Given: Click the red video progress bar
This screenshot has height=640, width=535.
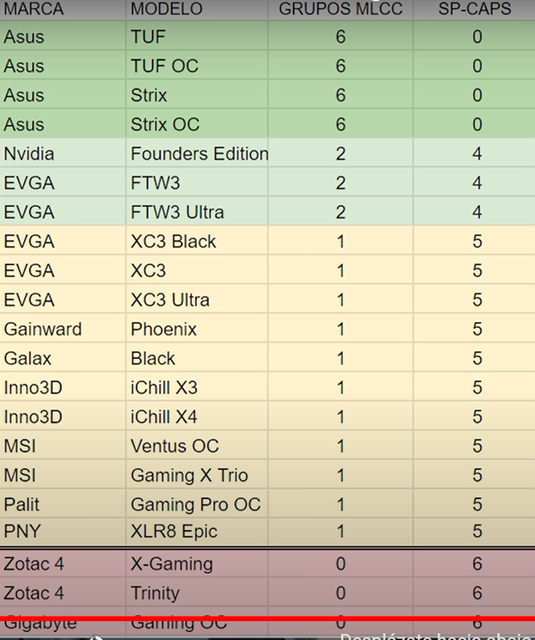Looking at the screenshot, I should point(267,619).
